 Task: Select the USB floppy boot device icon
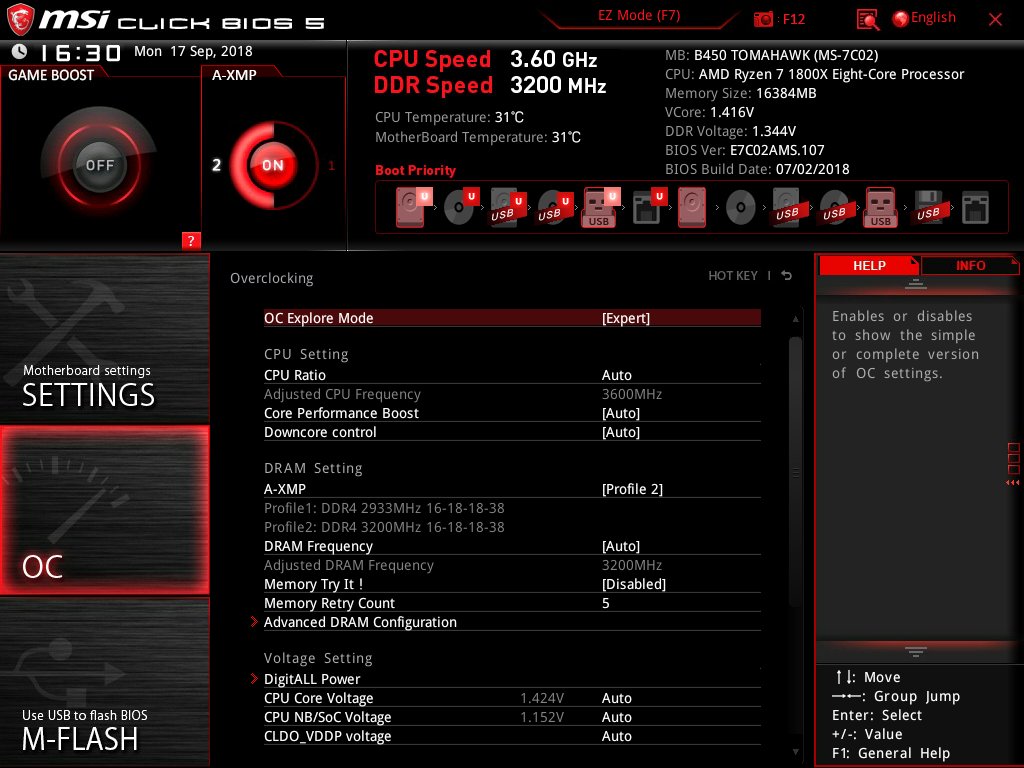pyautogui.click(x=928, y=207)
